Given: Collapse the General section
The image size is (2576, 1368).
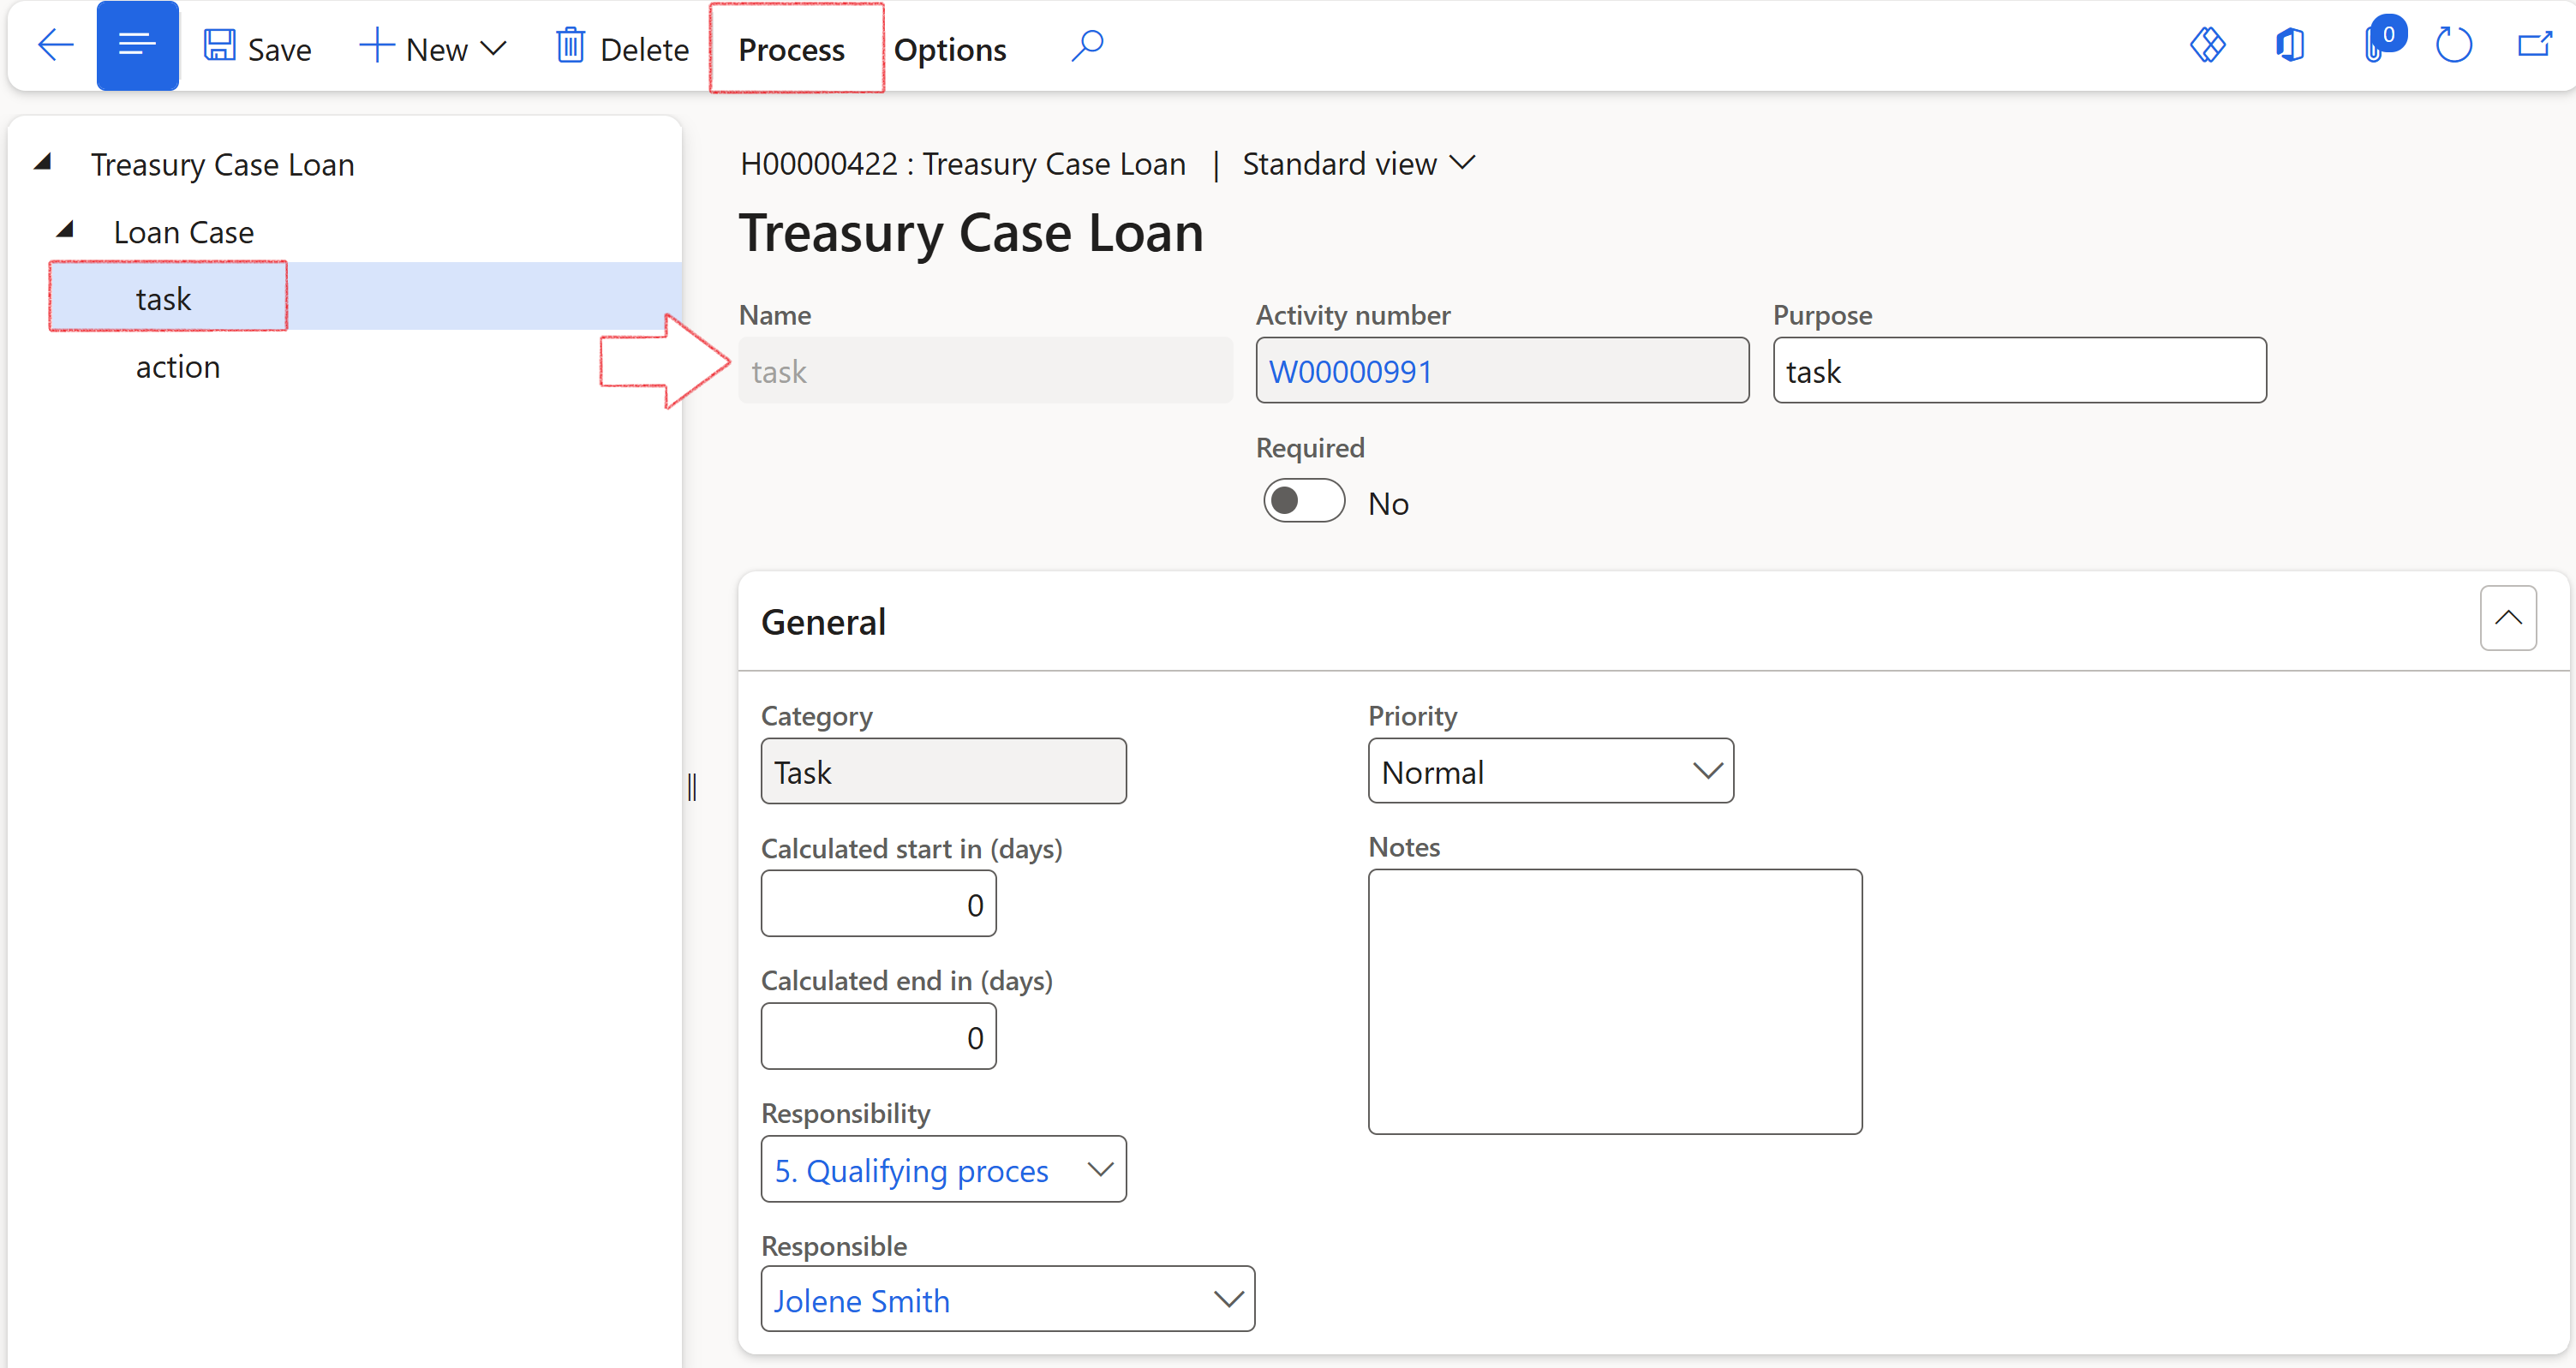Looking at the screenshot, I should [2507, 619].
